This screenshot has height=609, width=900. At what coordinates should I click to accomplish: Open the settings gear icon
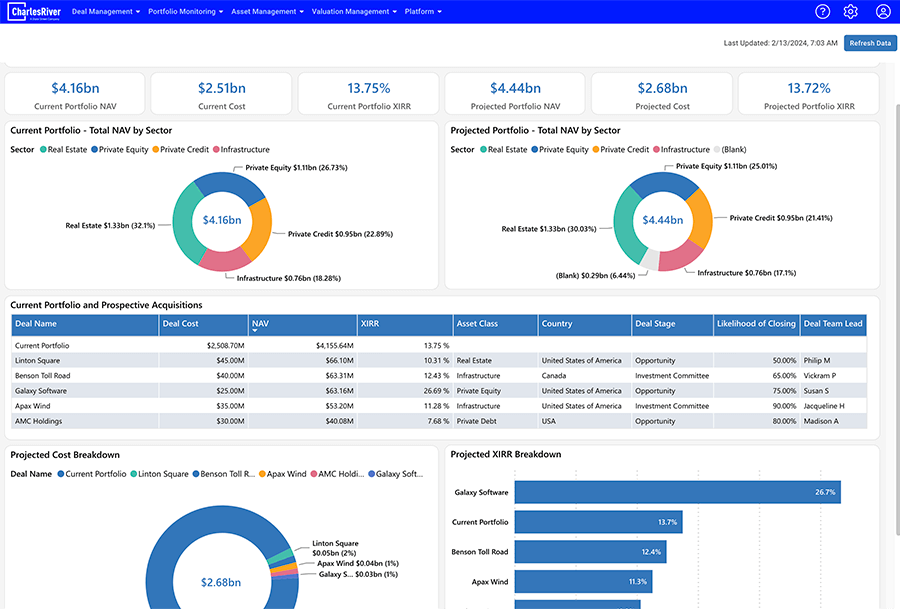851,11
